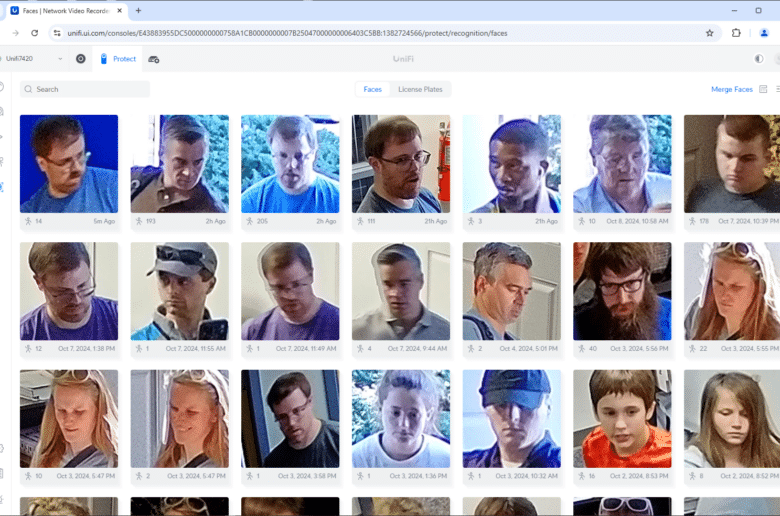The width and height of the screenshot is (780, 516).
Task: Select the Protect application tab
Action: 118,59
